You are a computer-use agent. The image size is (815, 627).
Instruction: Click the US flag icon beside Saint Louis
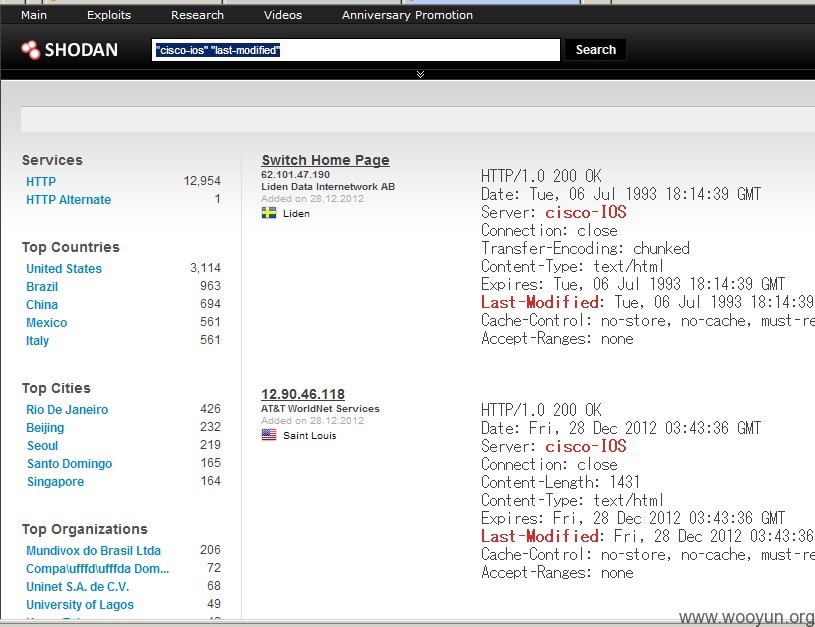click(x=269, y=435)
